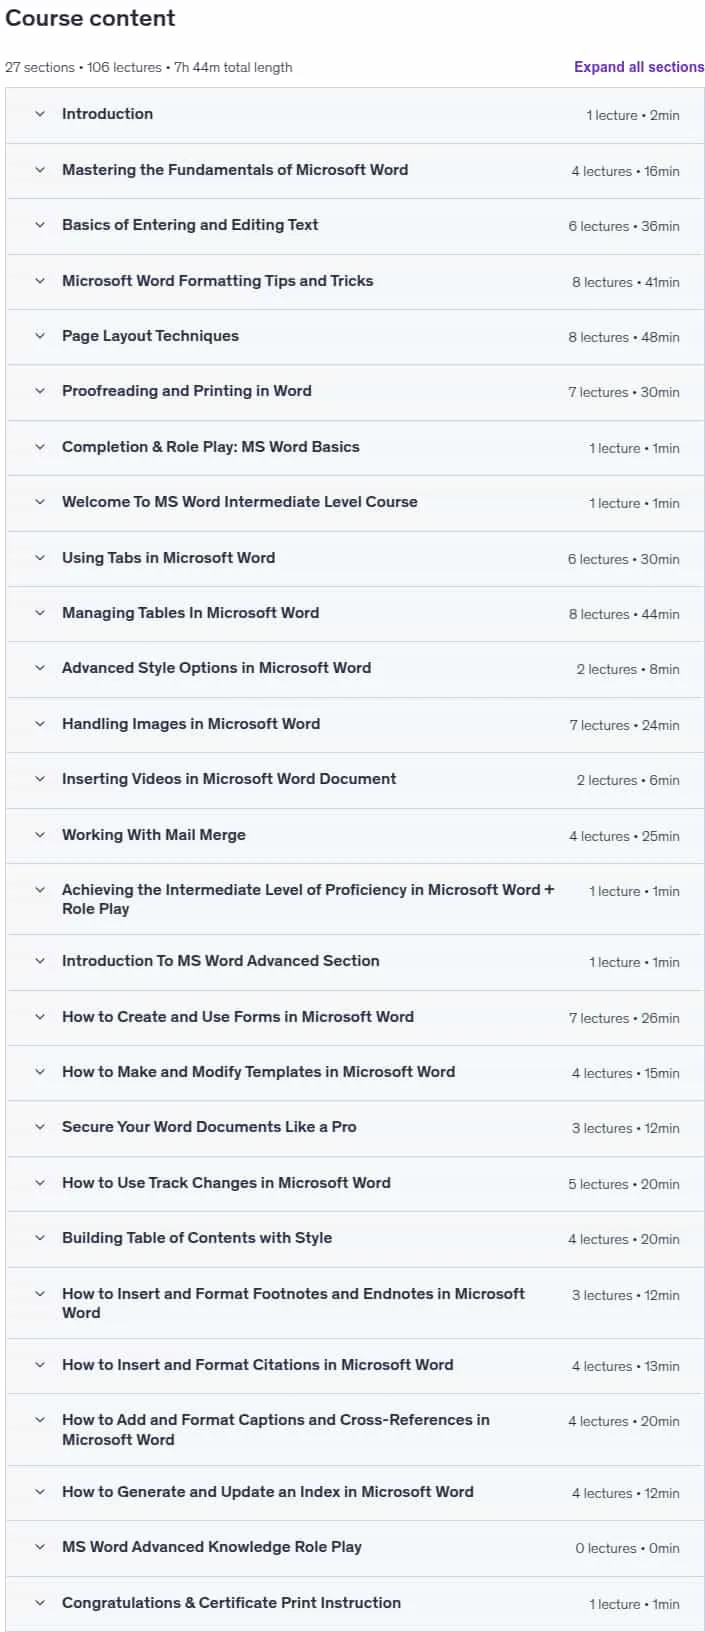
Task: Click the '7 lectures • 26min' label
Action: click(x=624, y=1018)
